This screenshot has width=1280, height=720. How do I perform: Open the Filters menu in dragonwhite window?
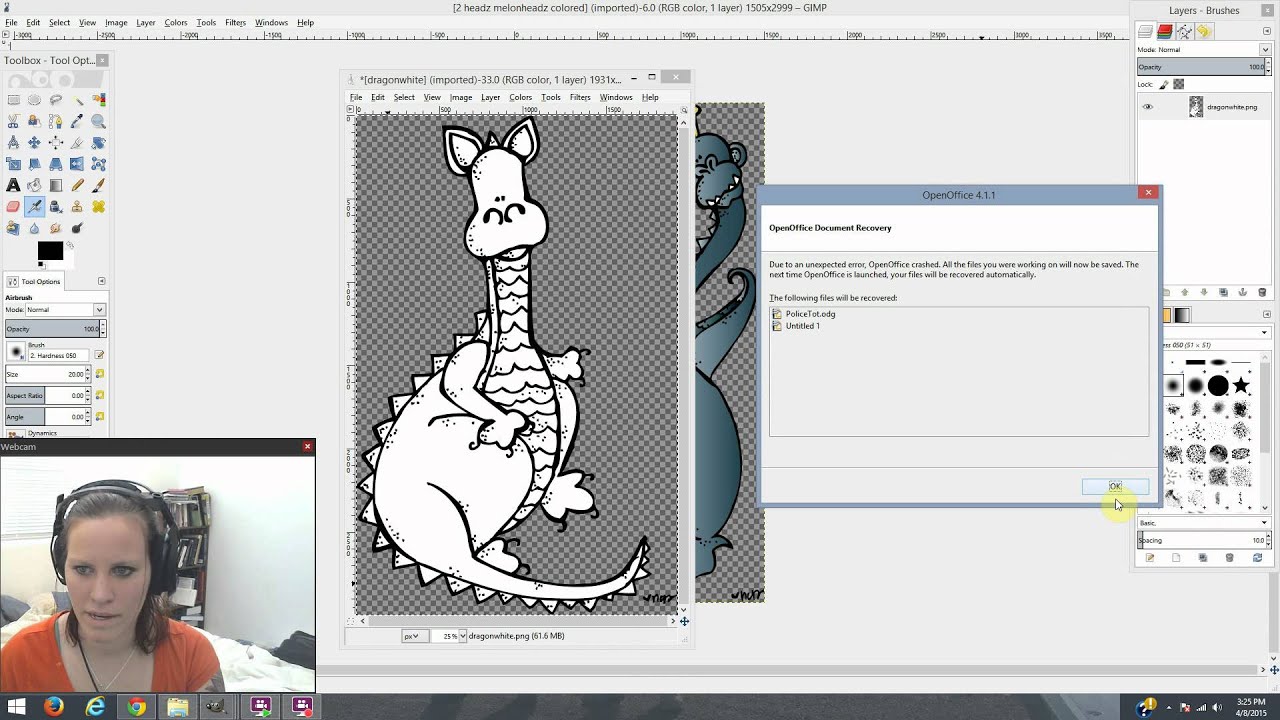[x=580, y=97]
